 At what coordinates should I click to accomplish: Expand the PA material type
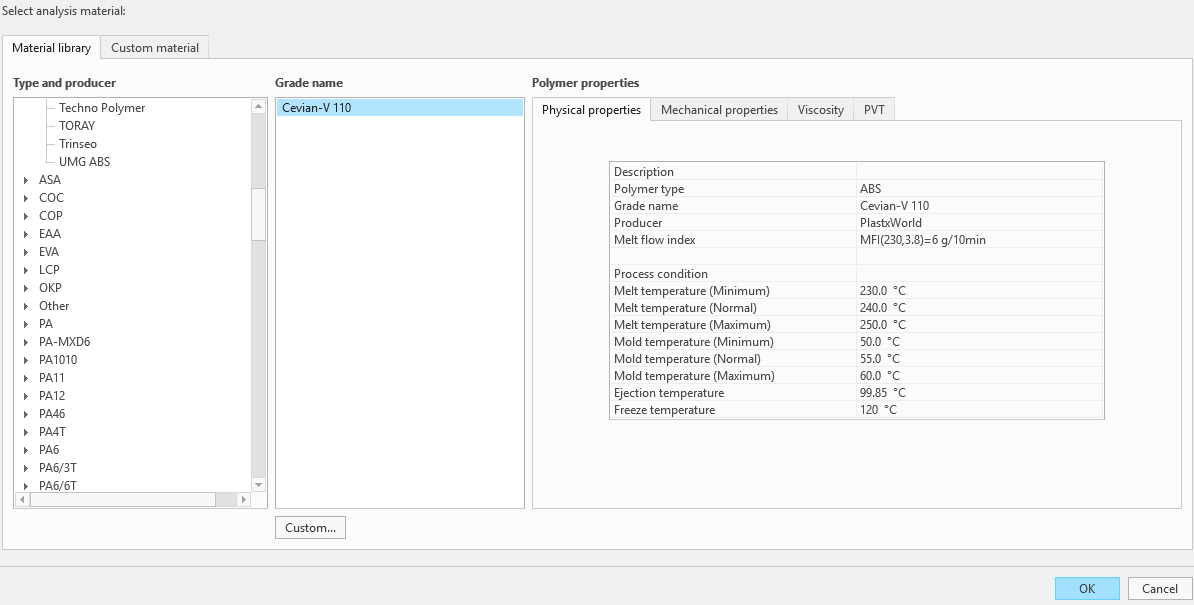pos(26,324)
